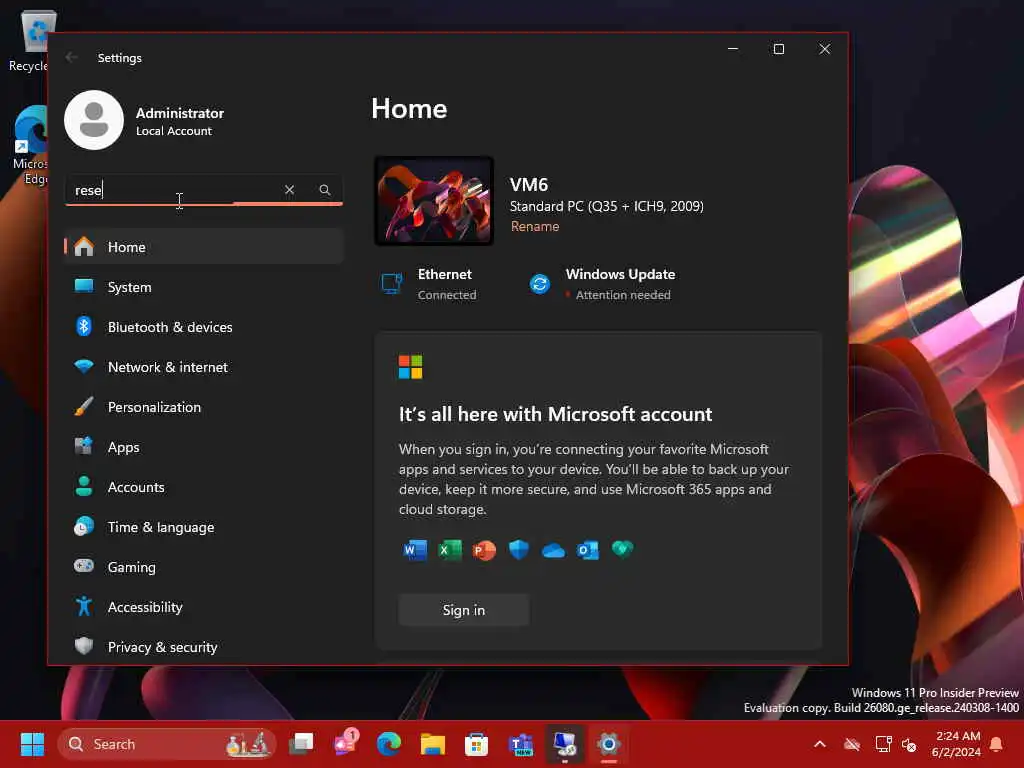Click the back arrow in Settings
The width and height of the screenshot is (1024, 768).
[72, 57]
